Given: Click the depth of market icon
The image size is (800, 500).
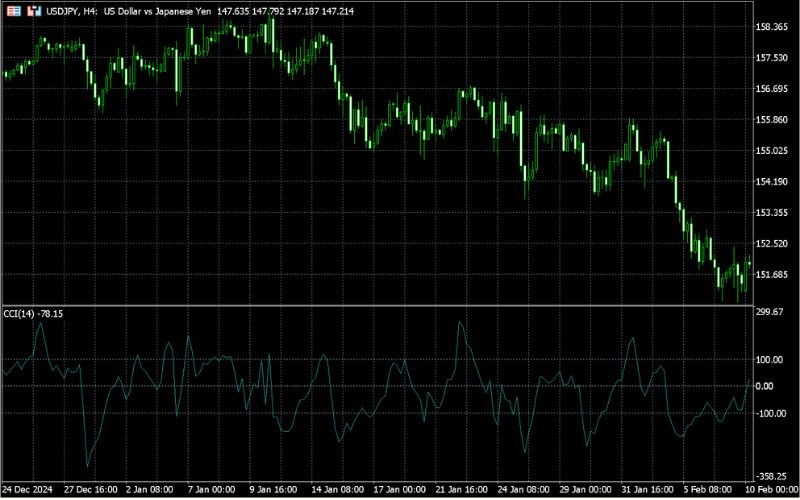Looking at the screenshot, I should click(x=32, y=10).
